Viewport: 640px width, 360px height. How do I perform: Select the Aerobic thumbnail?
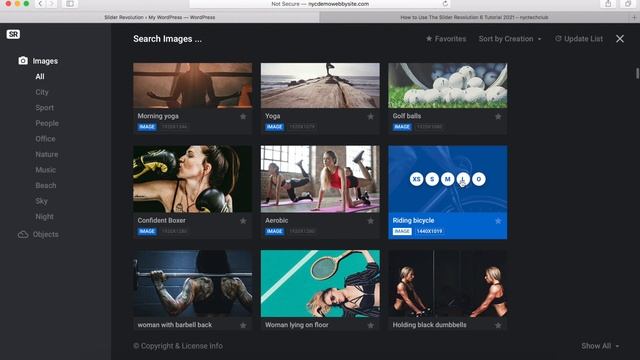[x=320, y=179]
